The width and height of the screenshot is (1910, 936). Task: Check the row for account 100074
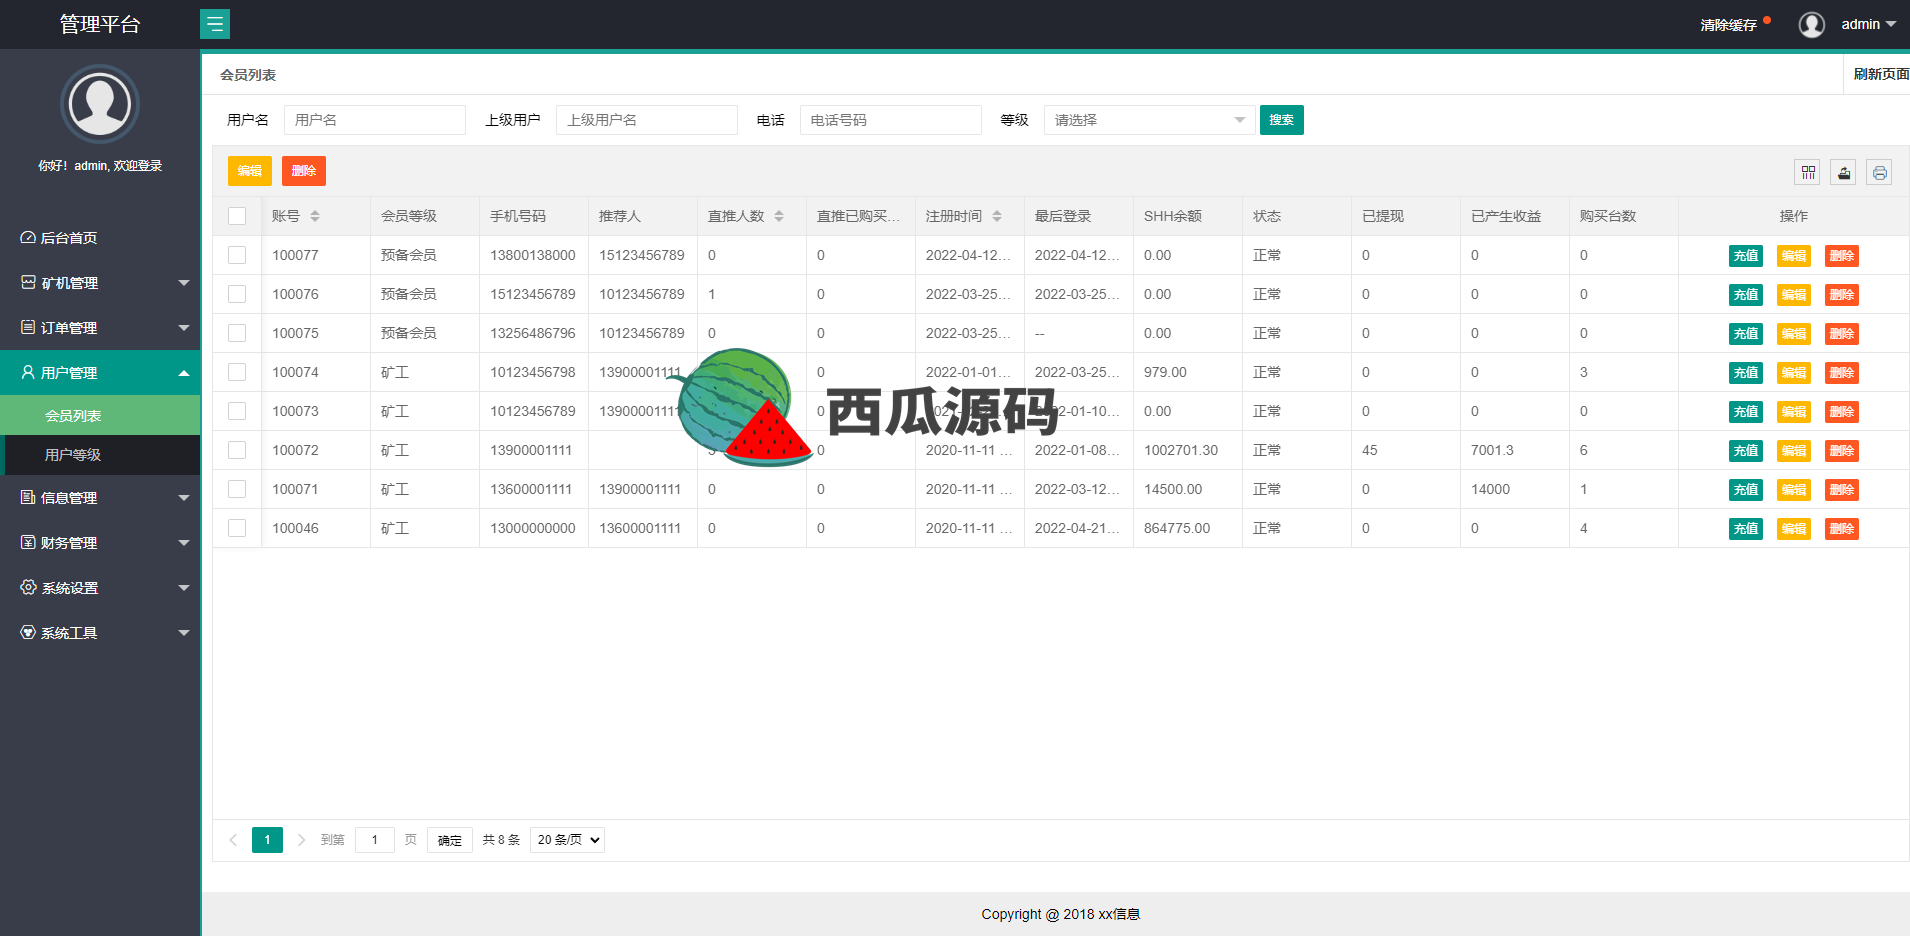pyautogui.click(x=237, y=372)
